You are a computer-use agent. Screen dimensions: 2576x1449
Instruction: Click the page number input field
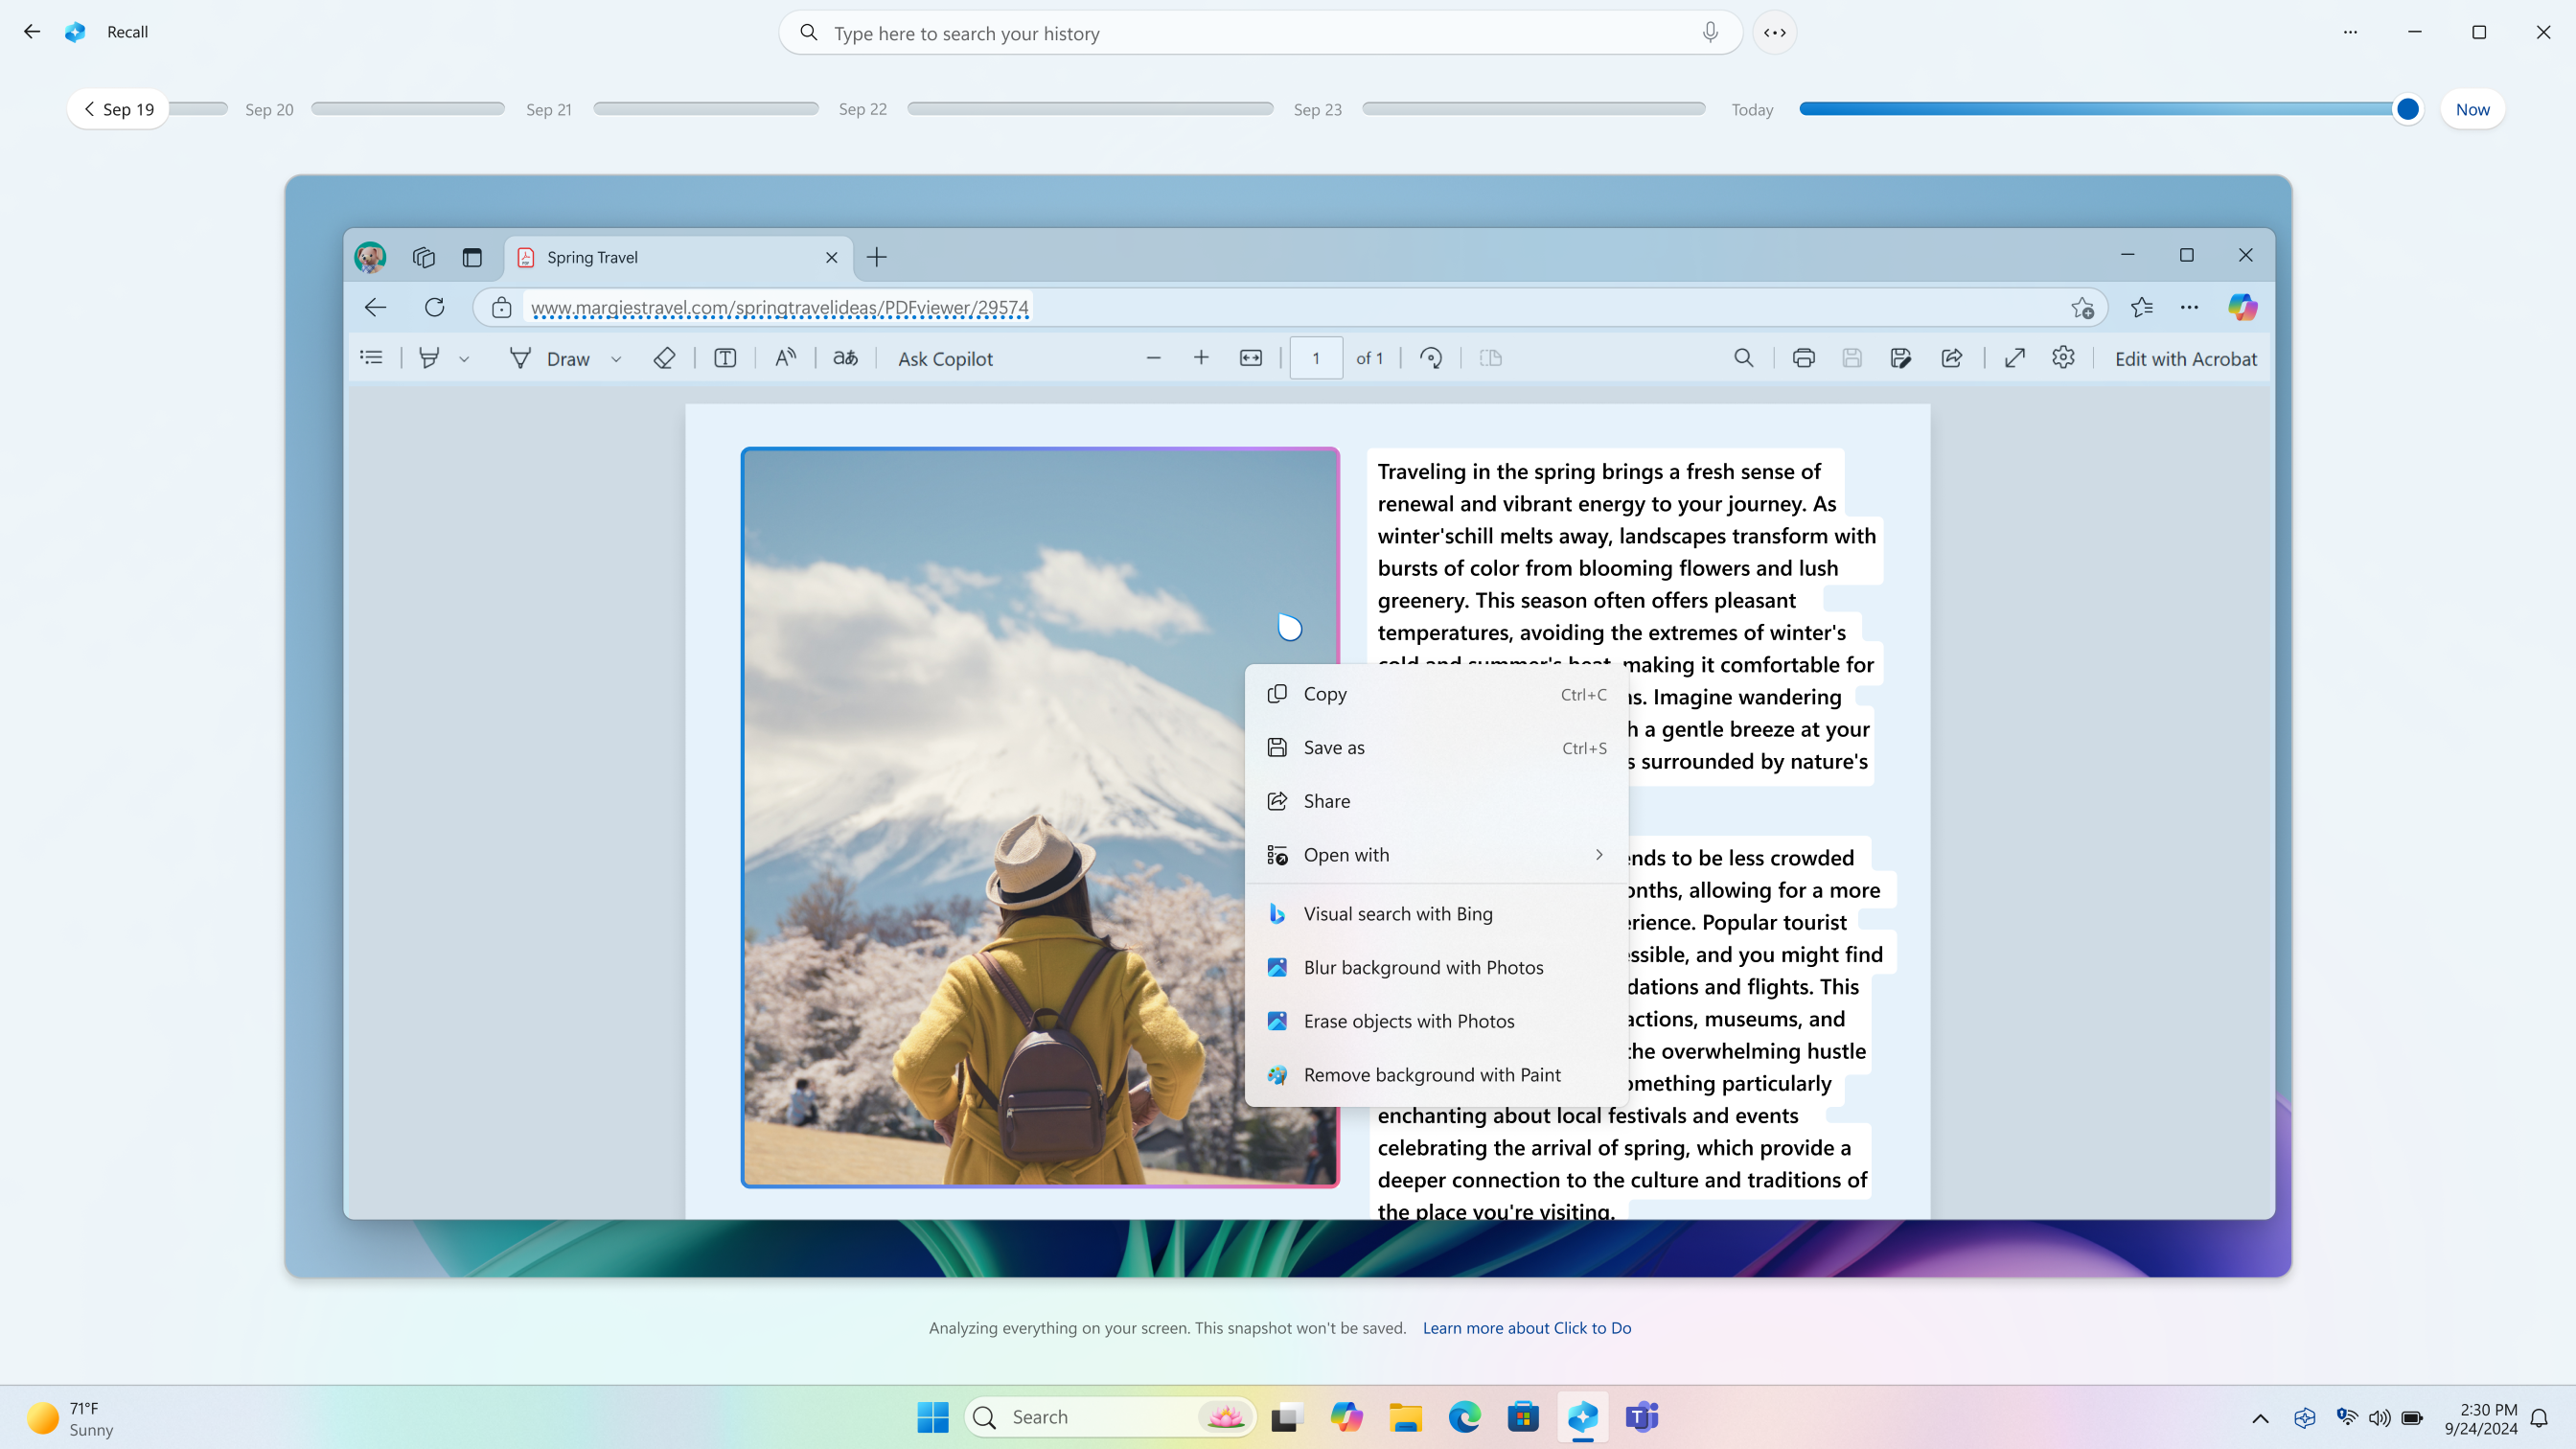click(1317, 357)
